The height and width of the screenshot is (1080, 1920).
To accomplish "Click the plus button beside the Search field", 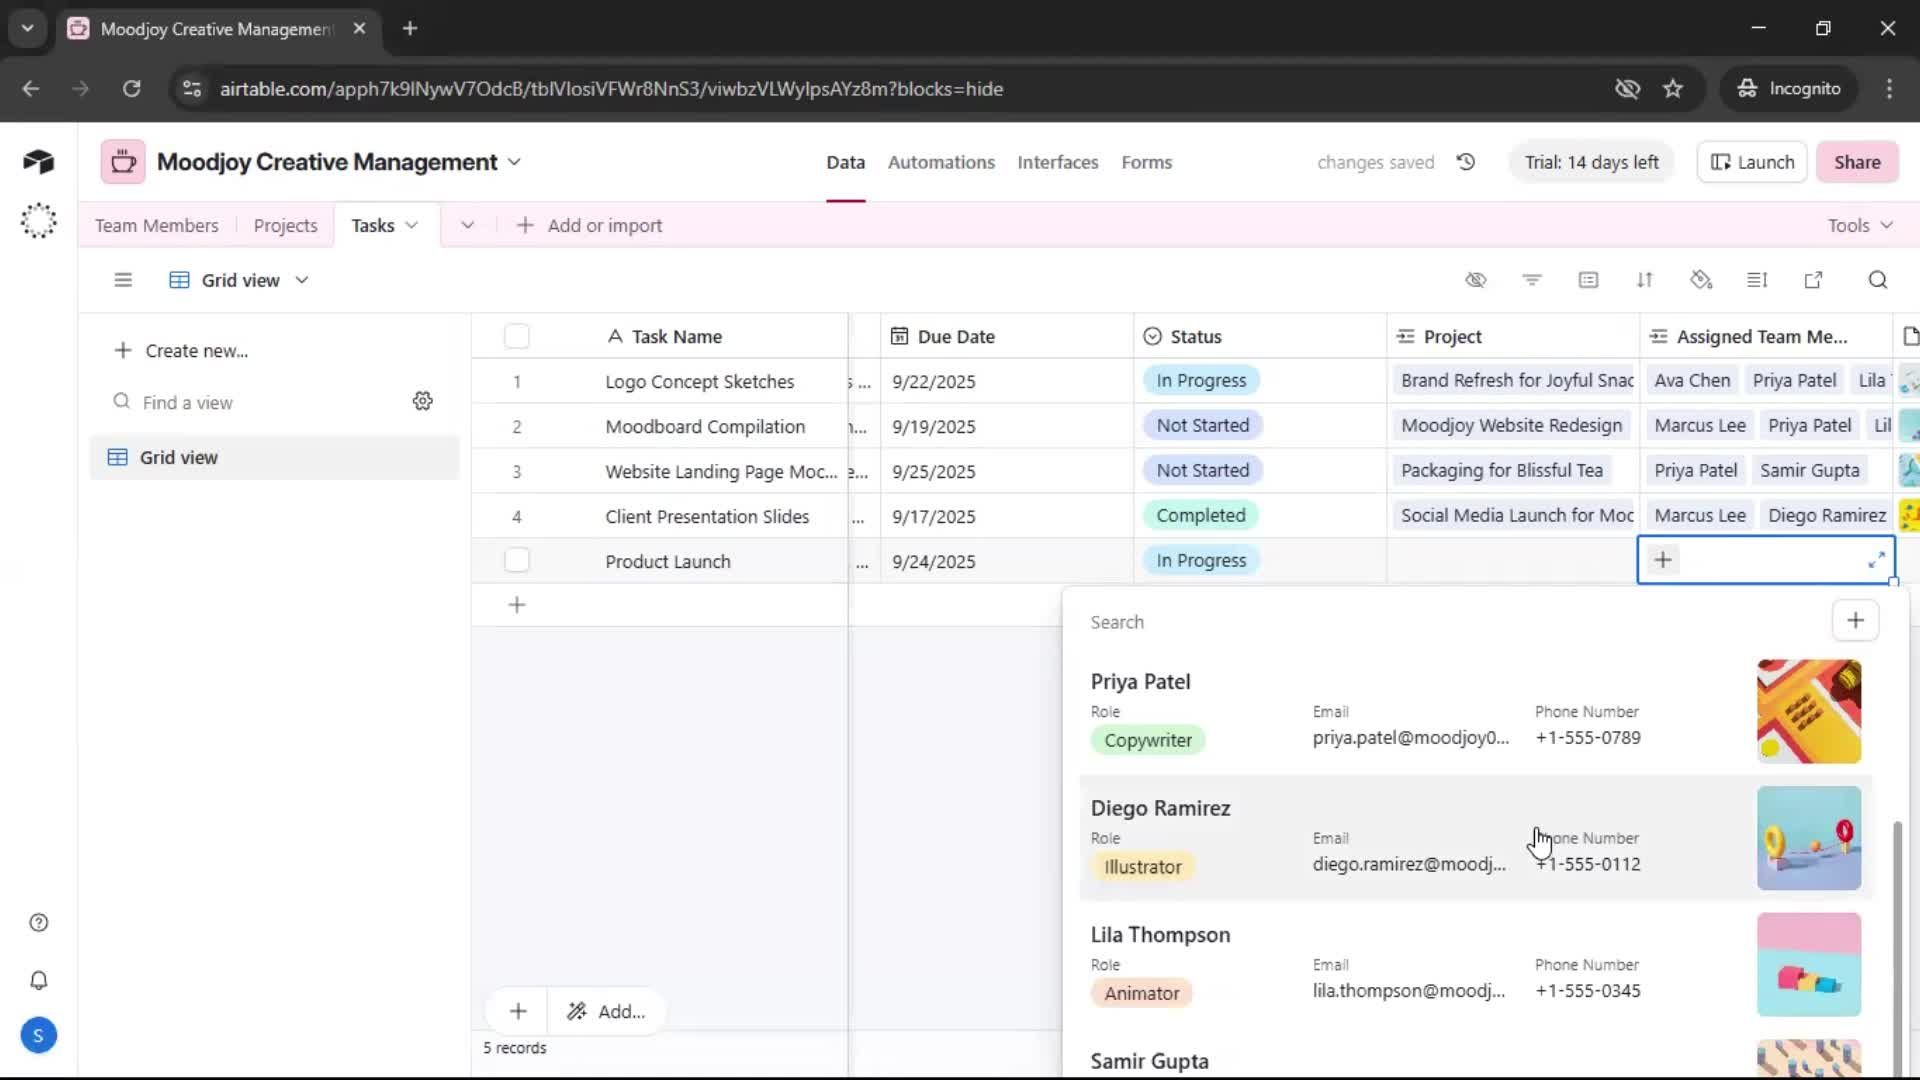I will point(1855,621).
